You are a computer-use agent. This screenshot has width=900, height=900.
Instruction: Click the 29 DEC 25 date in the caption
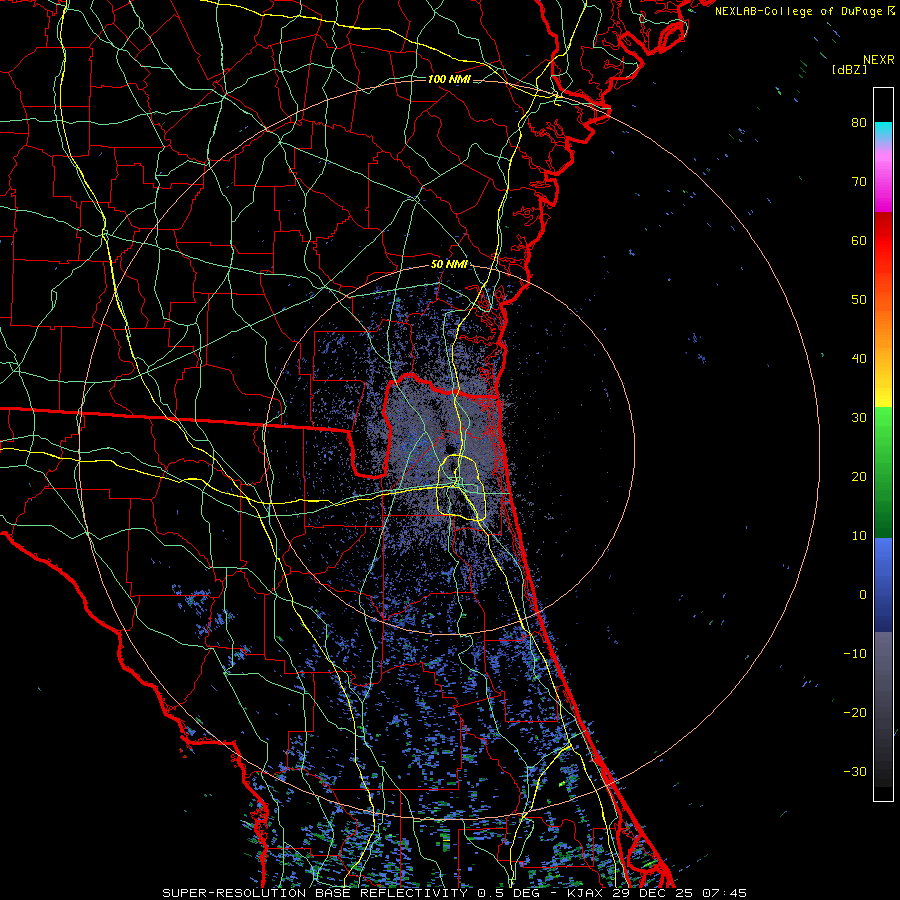(x=653, y=893)
